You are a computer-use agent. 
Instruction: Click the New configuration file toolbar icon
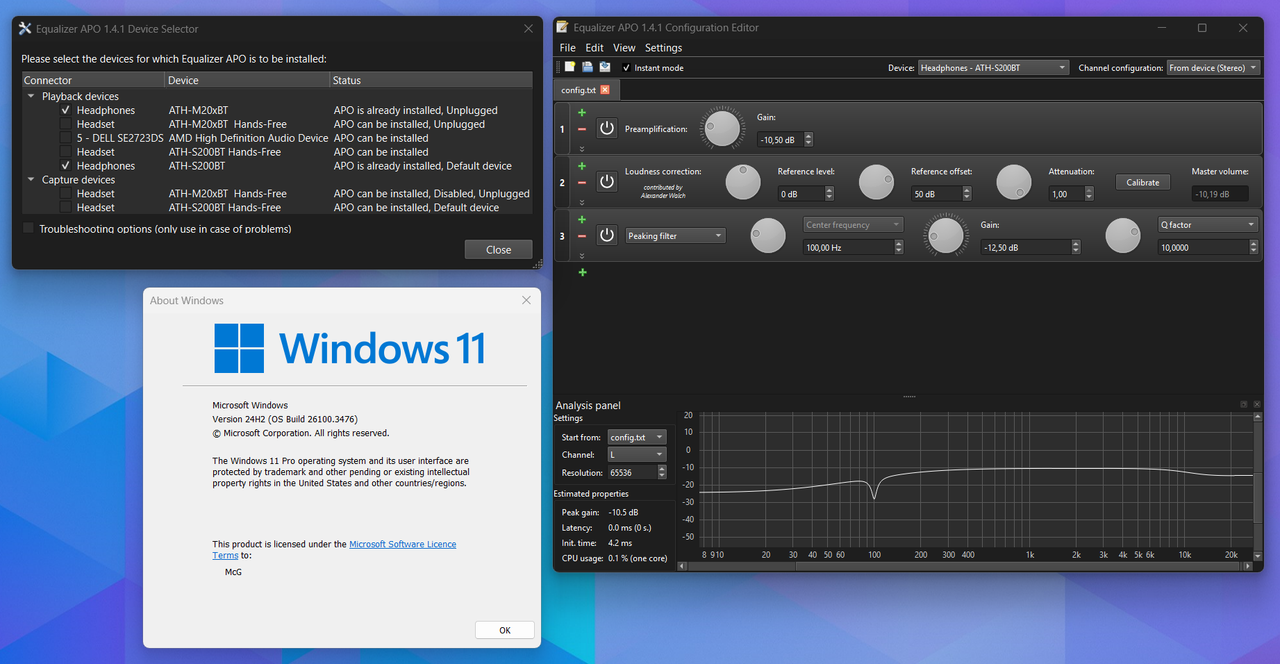570,67
